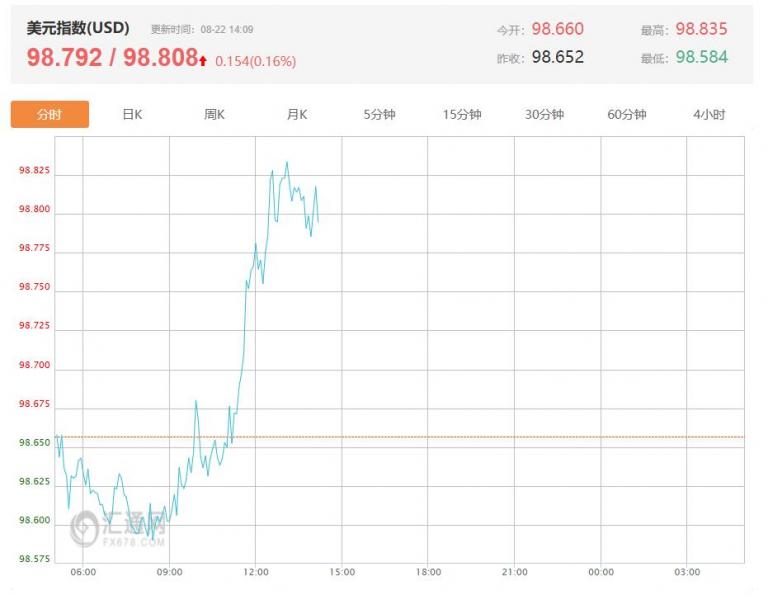Click the 今开 value 98.660
The height and width of the screenshot is (600, 768).
pos(558,29)
